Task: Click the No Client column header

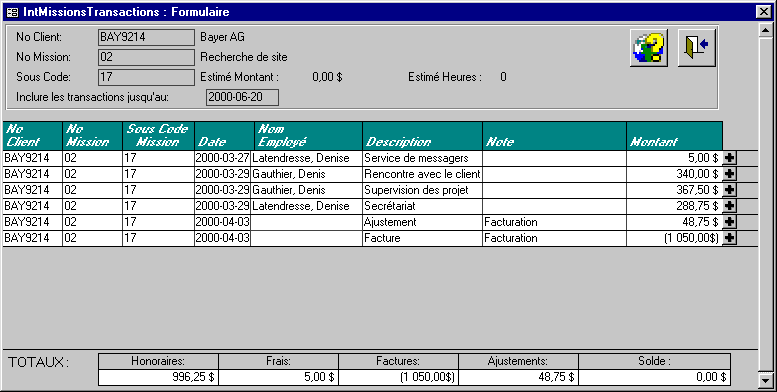Action: 33,136
